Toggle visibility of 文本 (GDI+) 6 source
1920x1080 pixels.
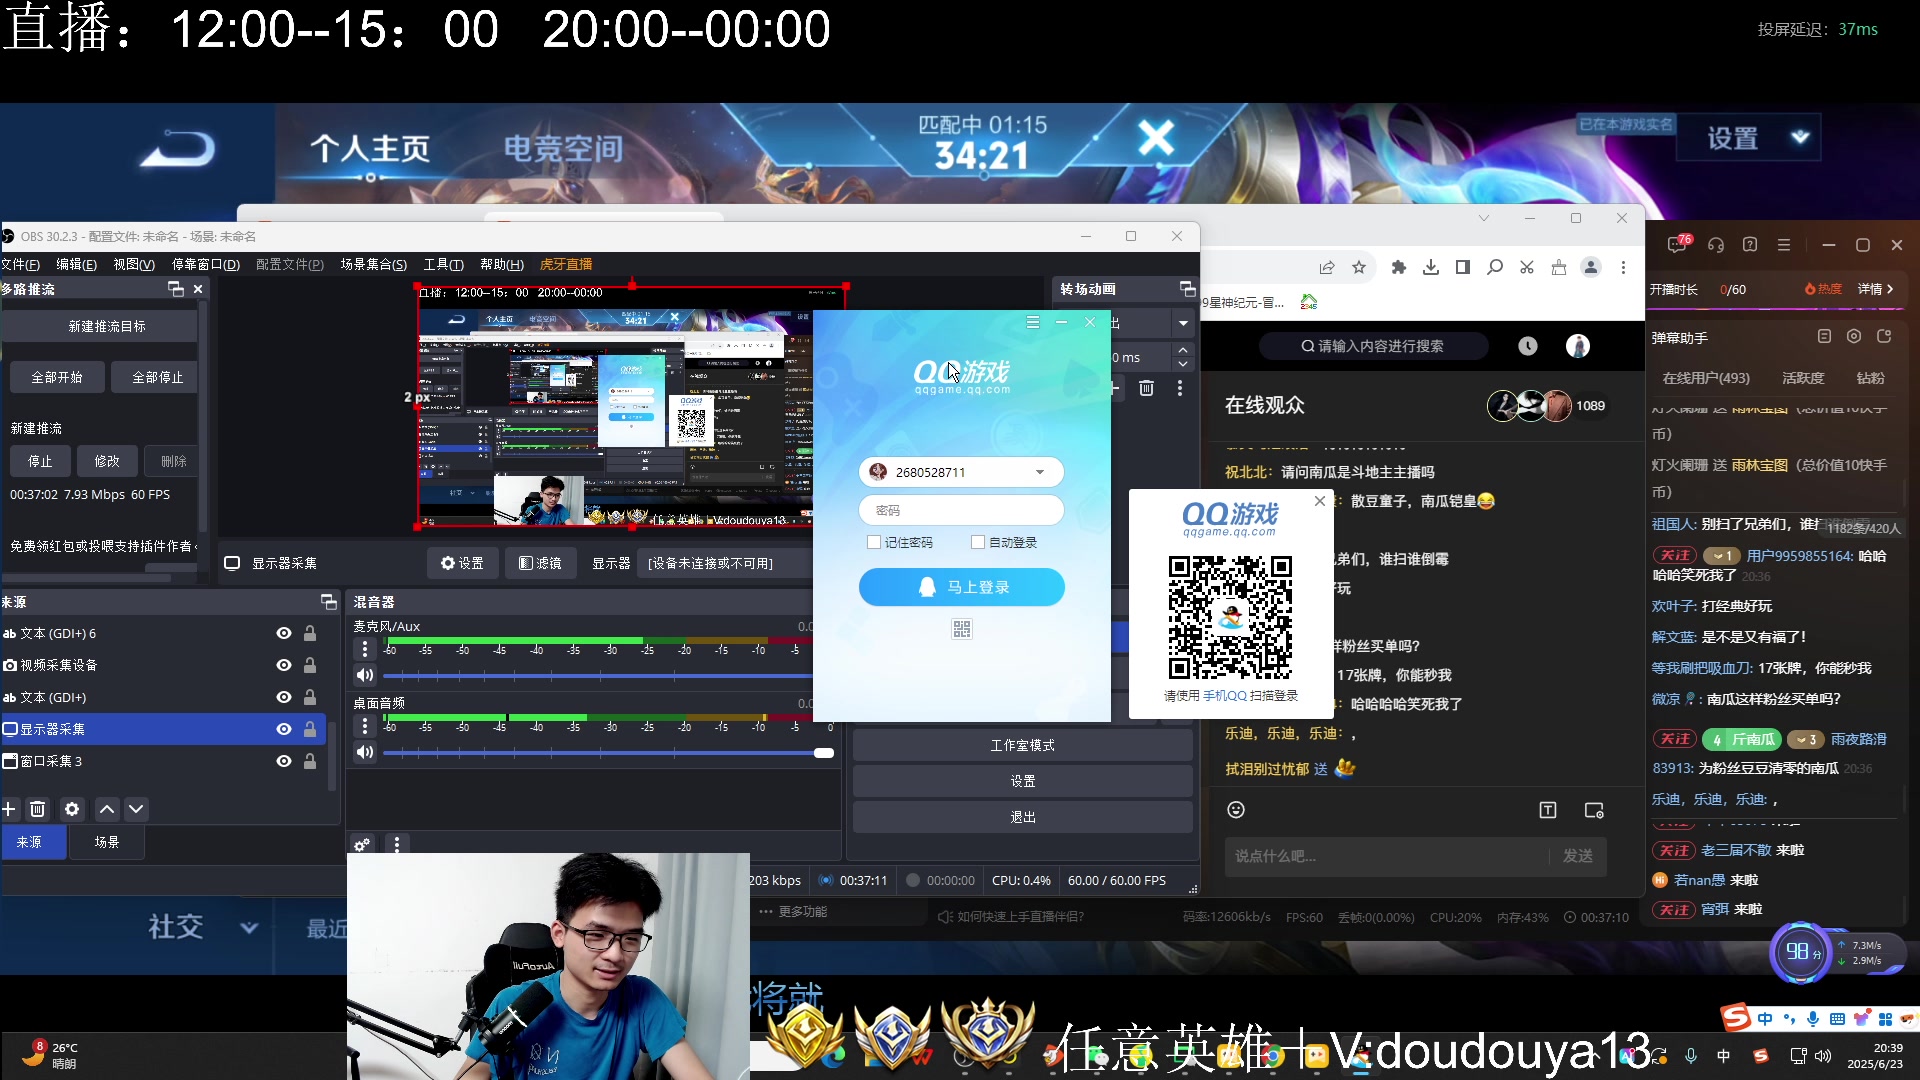point(284,633)
